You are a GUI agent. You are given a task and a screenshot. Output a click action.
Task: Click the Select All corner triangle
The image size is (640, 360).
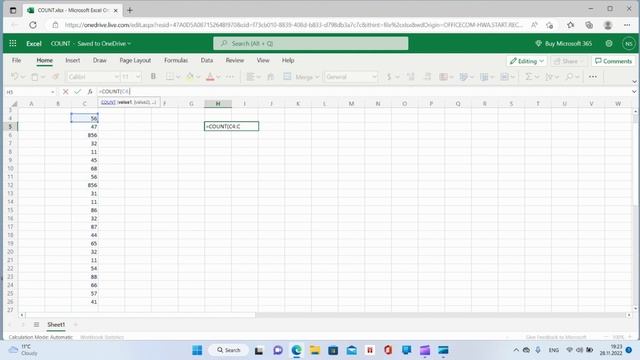point(14,104)
